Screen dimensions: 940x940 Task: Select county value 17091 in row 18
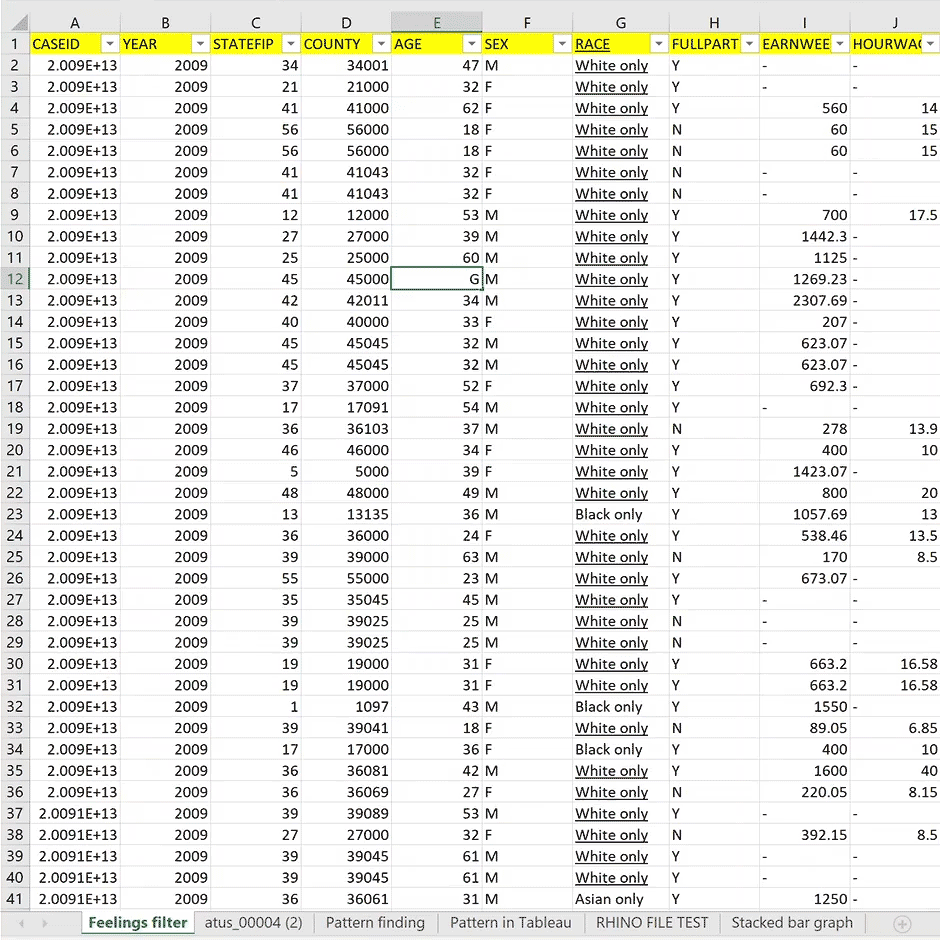click(346, 407)
